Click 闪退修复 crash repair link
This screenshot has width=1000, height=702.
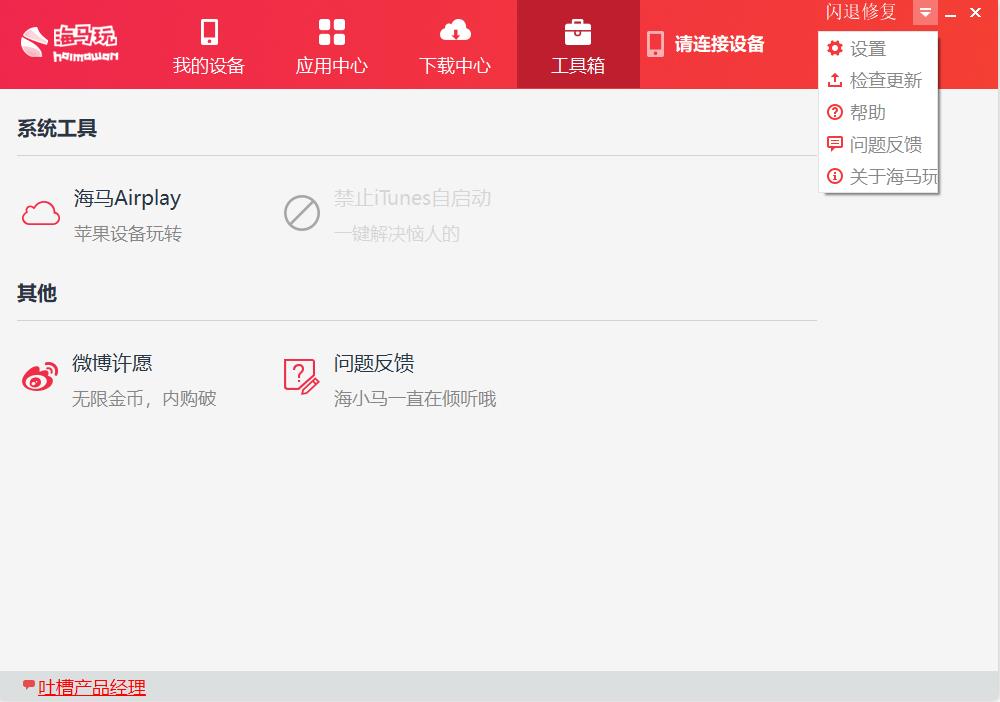[861, 12]
